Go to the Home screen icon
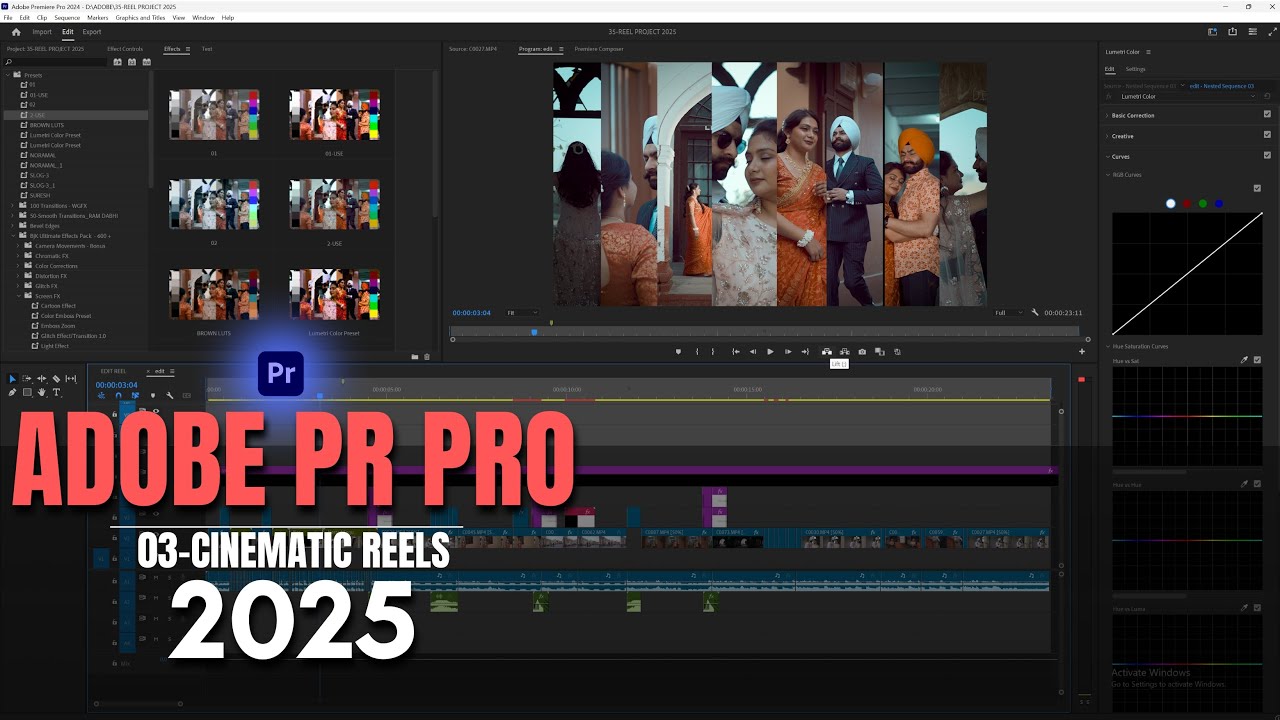The height and width of the screenshot is (720, 1280). (x=16, y=32)
